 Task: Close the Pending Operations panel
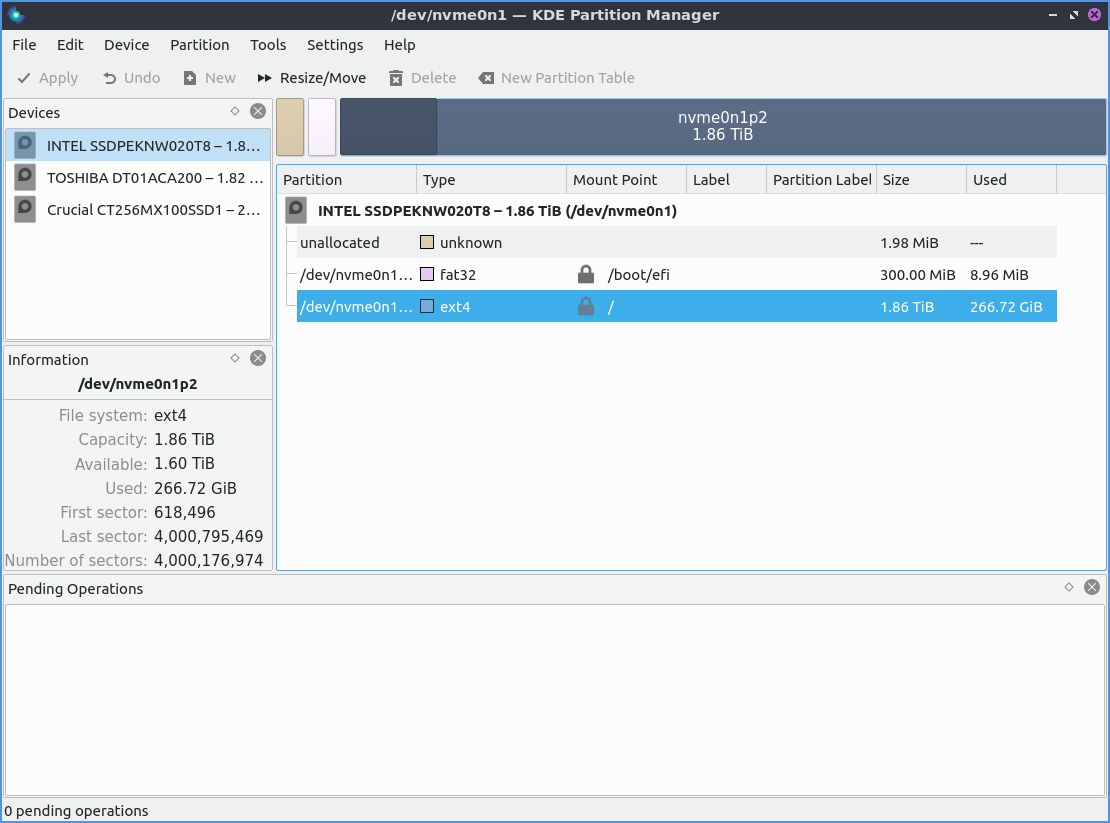click(1092, 587)
